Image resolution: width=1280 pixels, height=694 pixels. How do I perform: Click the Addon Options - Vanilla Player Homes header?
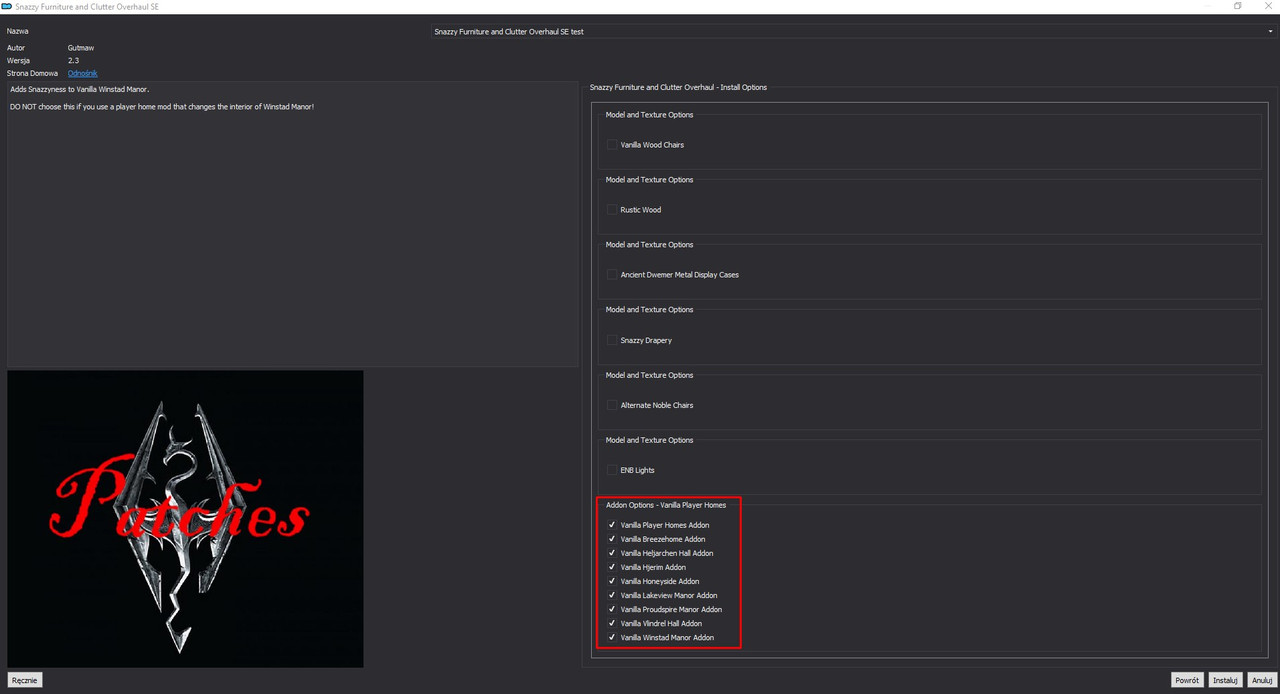666,505
